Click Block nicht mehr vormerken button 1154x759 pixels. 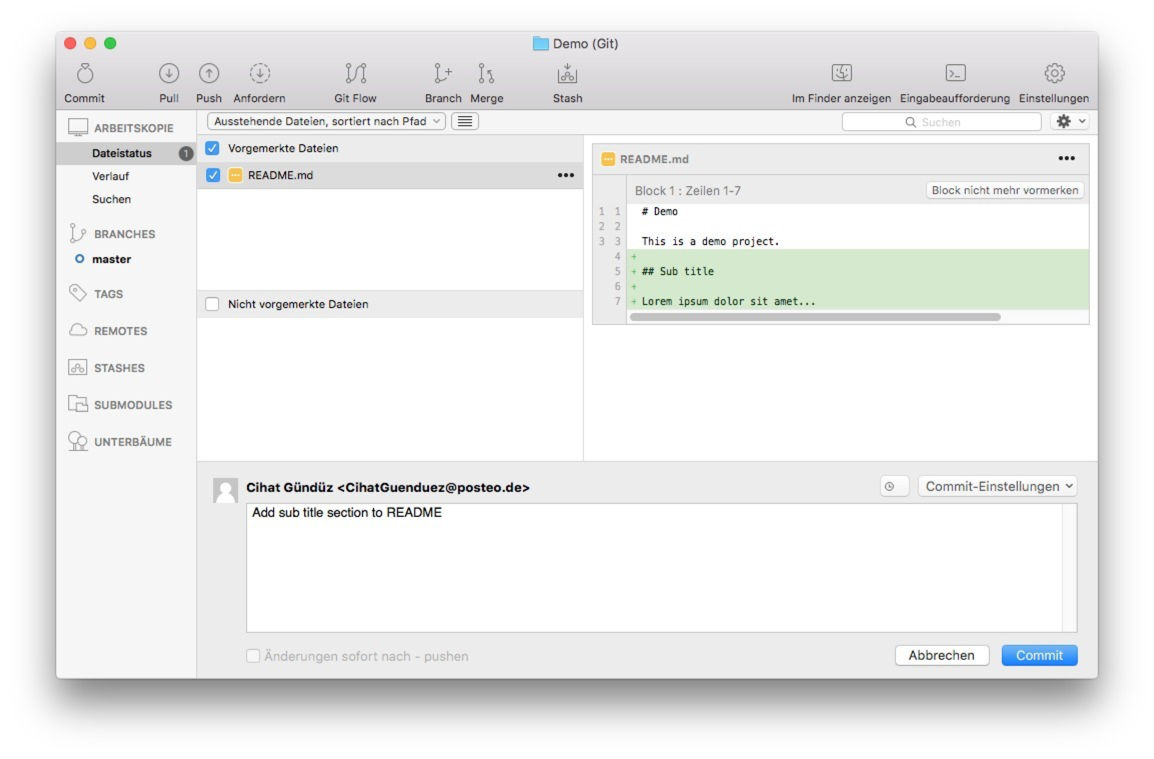[x=1005, y=190]
